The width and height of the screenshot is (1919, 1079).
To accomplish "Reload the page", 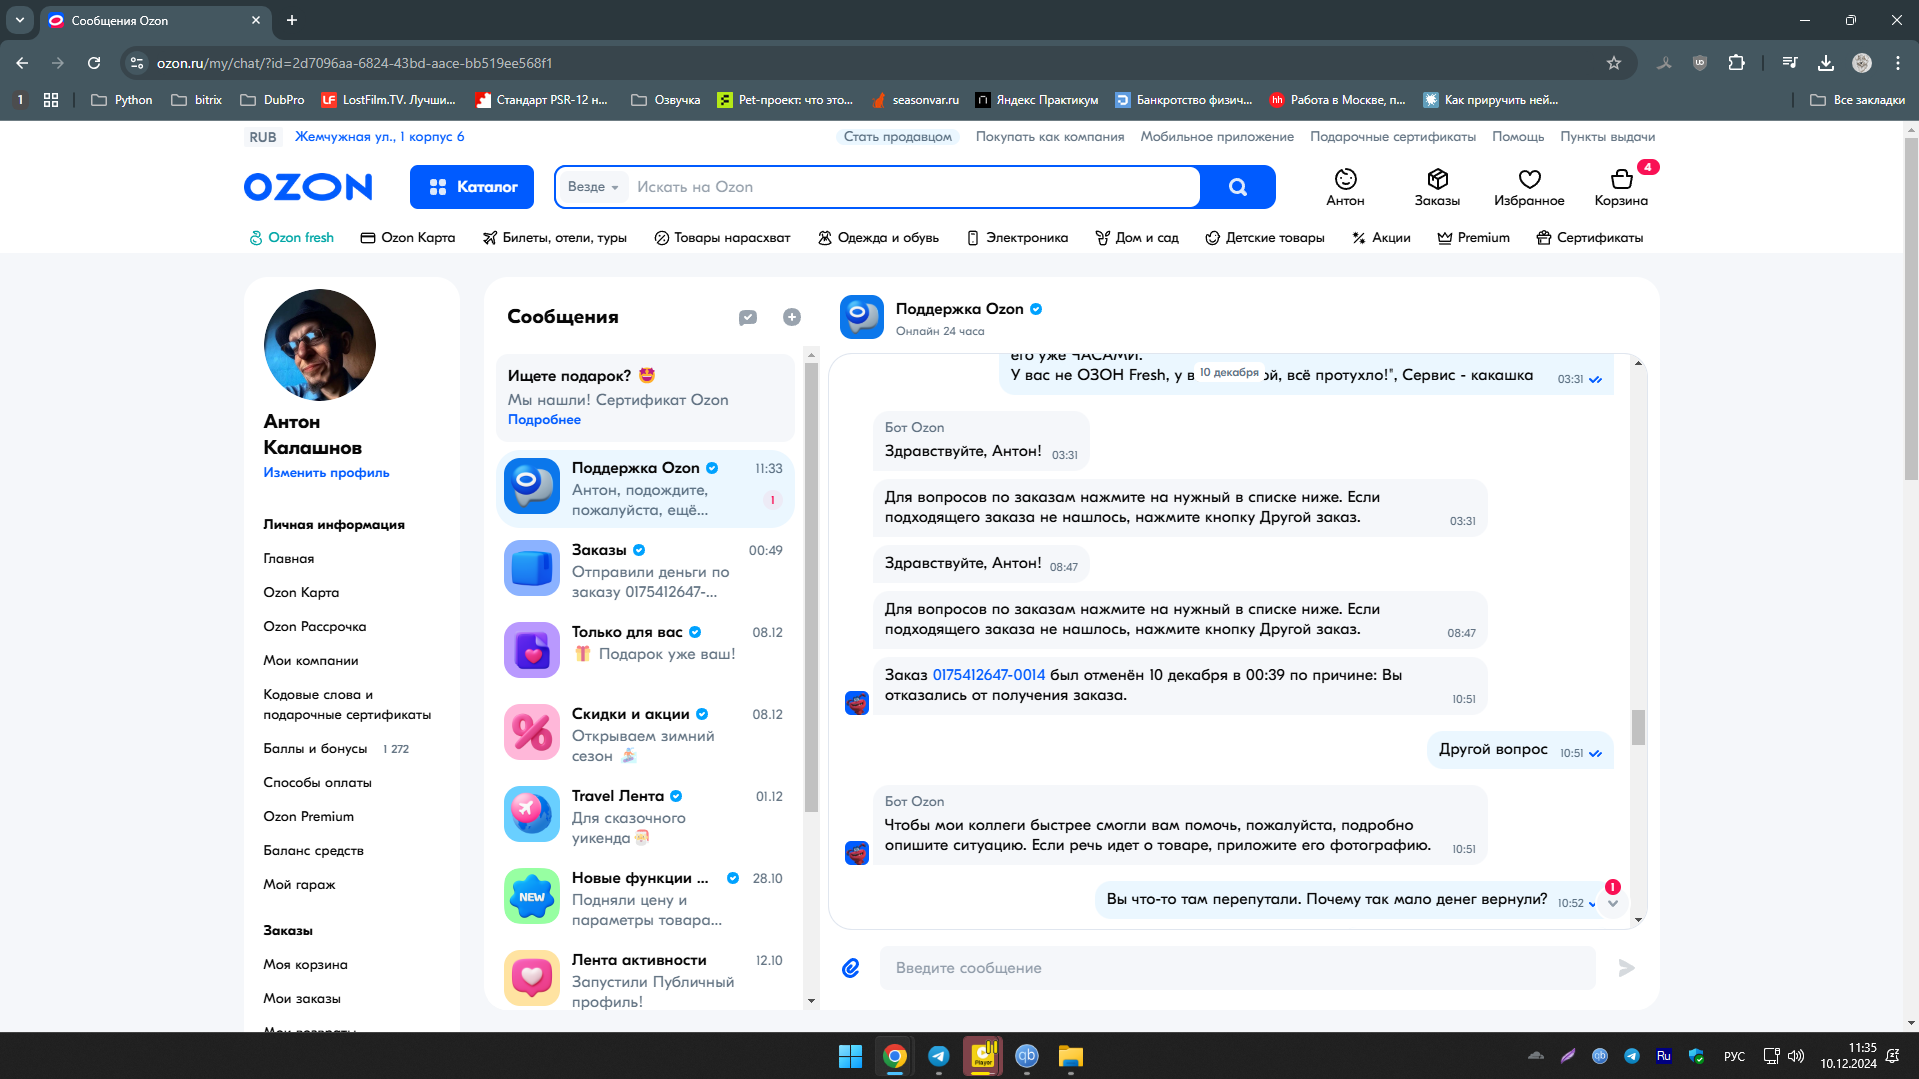I will pyautogui.click(x=94, y=63).
